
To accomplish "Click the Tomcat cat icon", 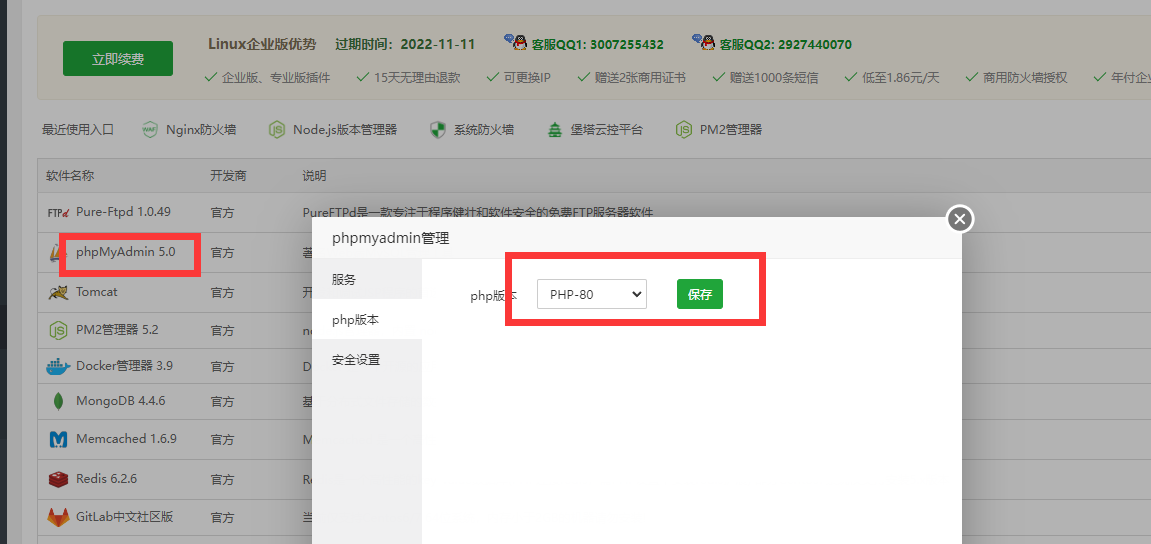I will (58, 292).
